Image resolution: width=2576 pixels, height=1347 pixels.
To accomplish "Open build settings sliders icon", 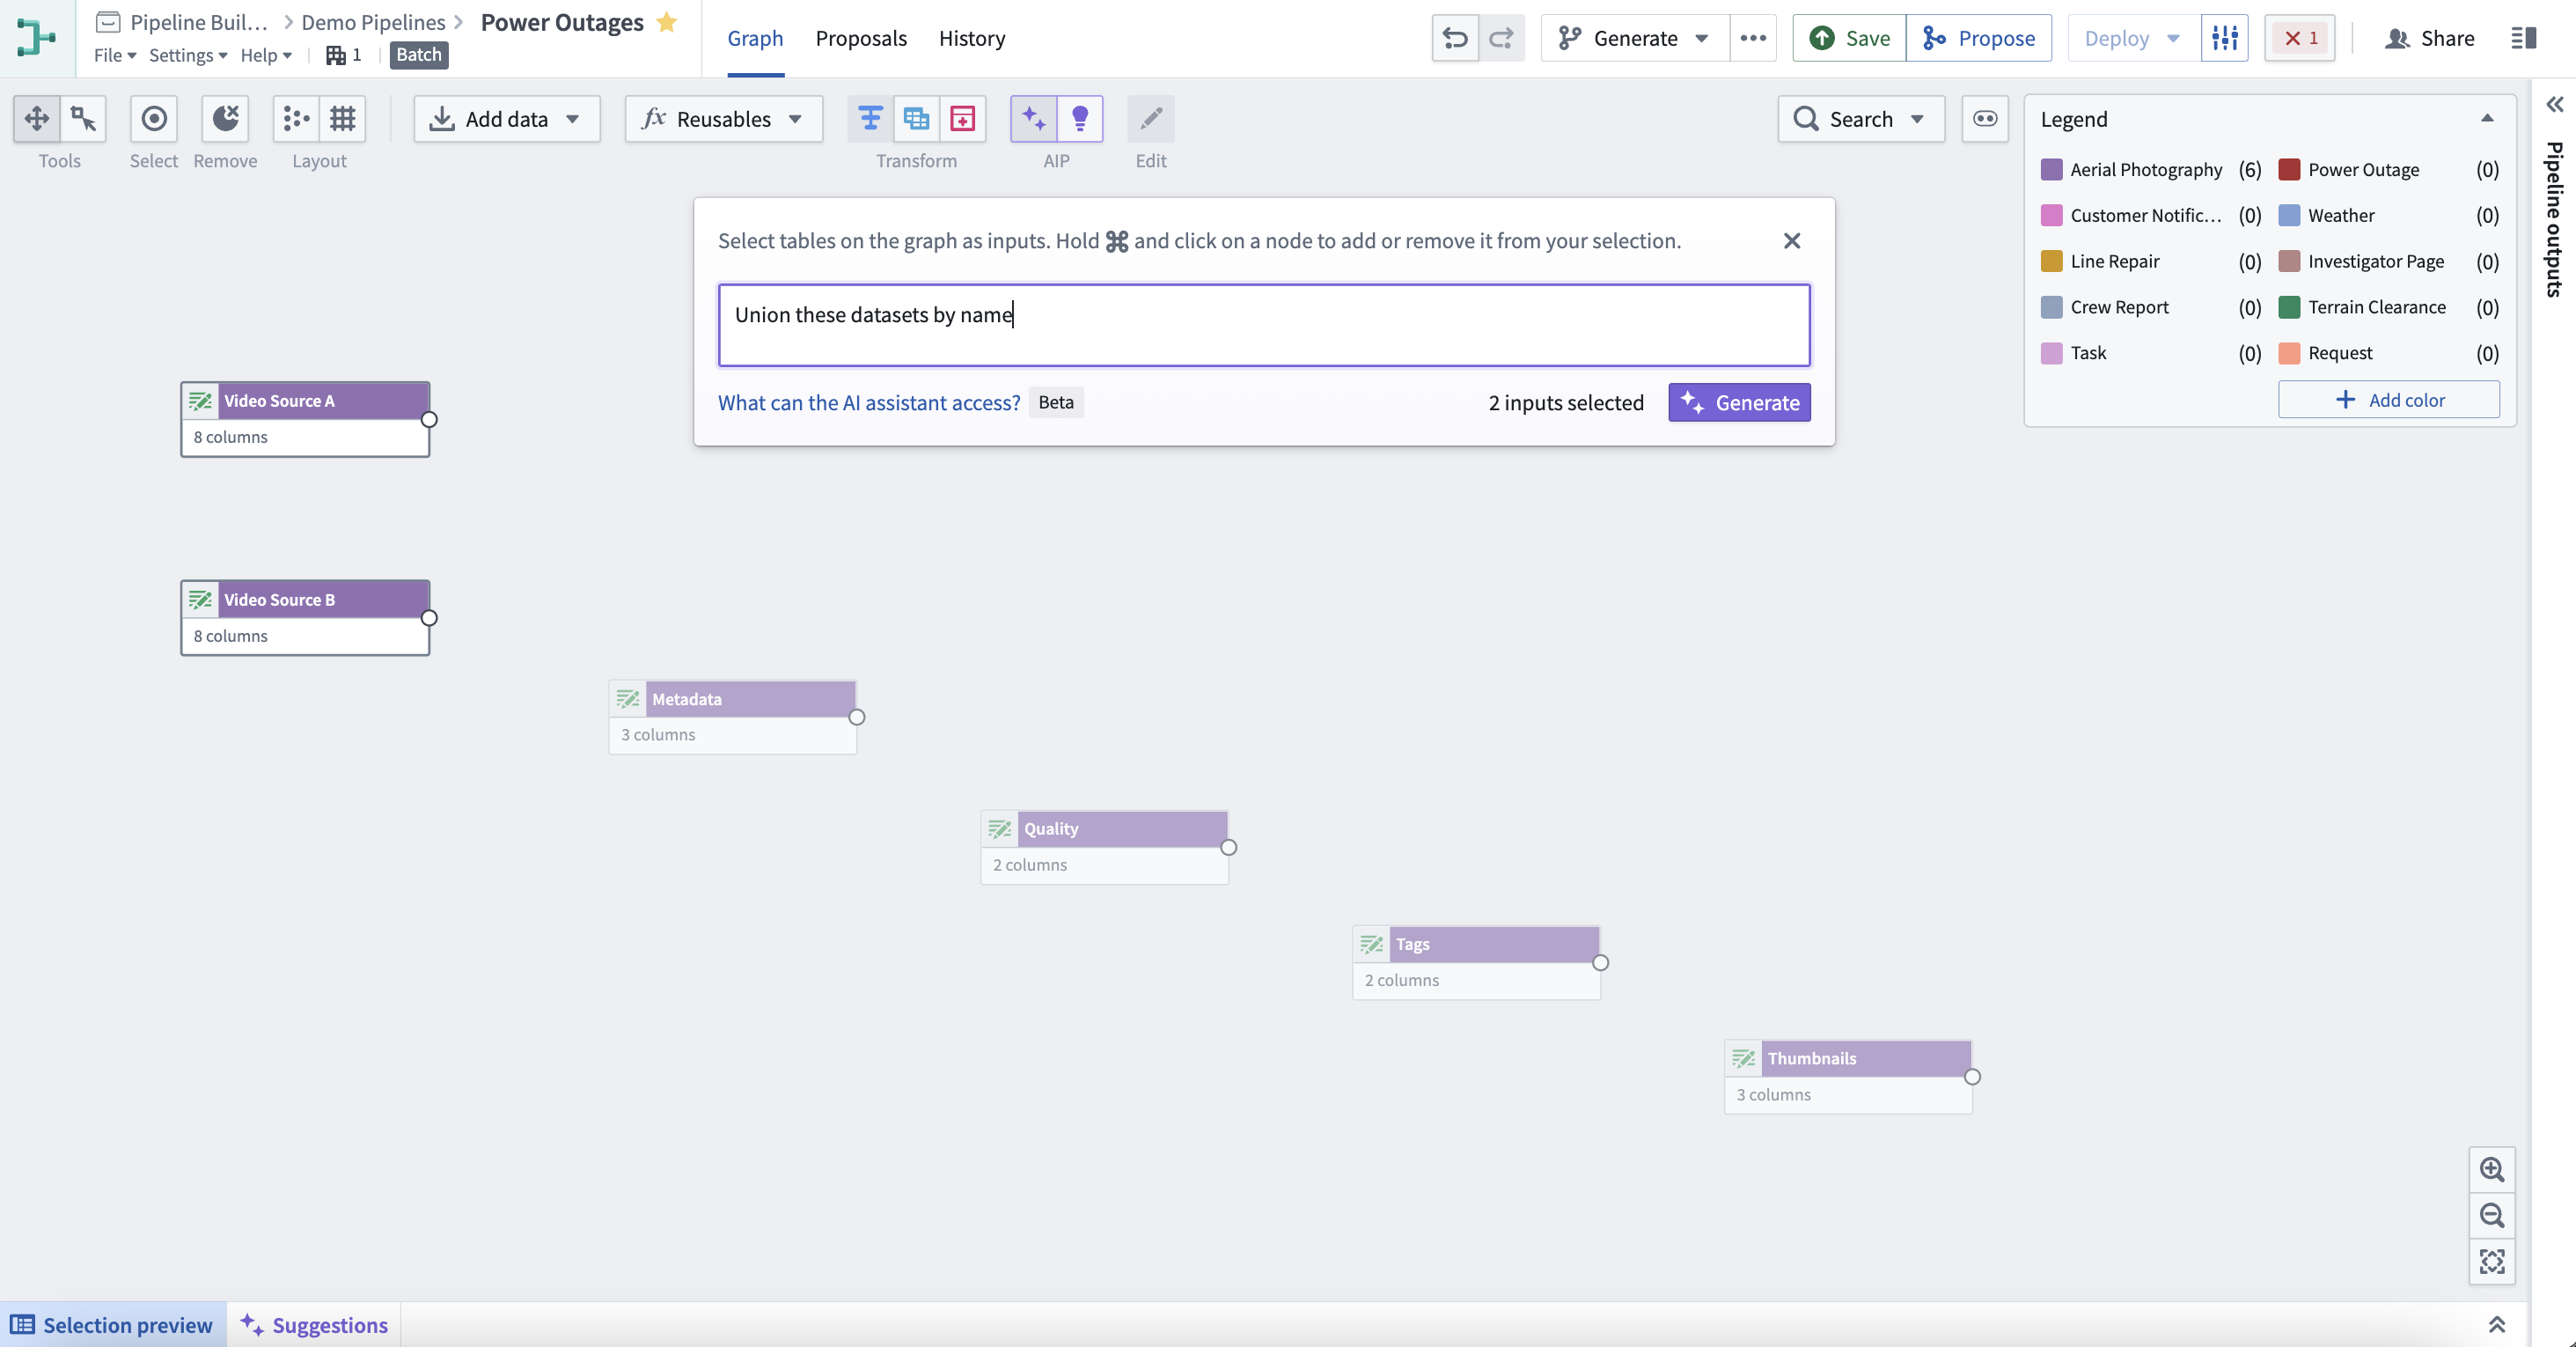I will coord(2225,38).
